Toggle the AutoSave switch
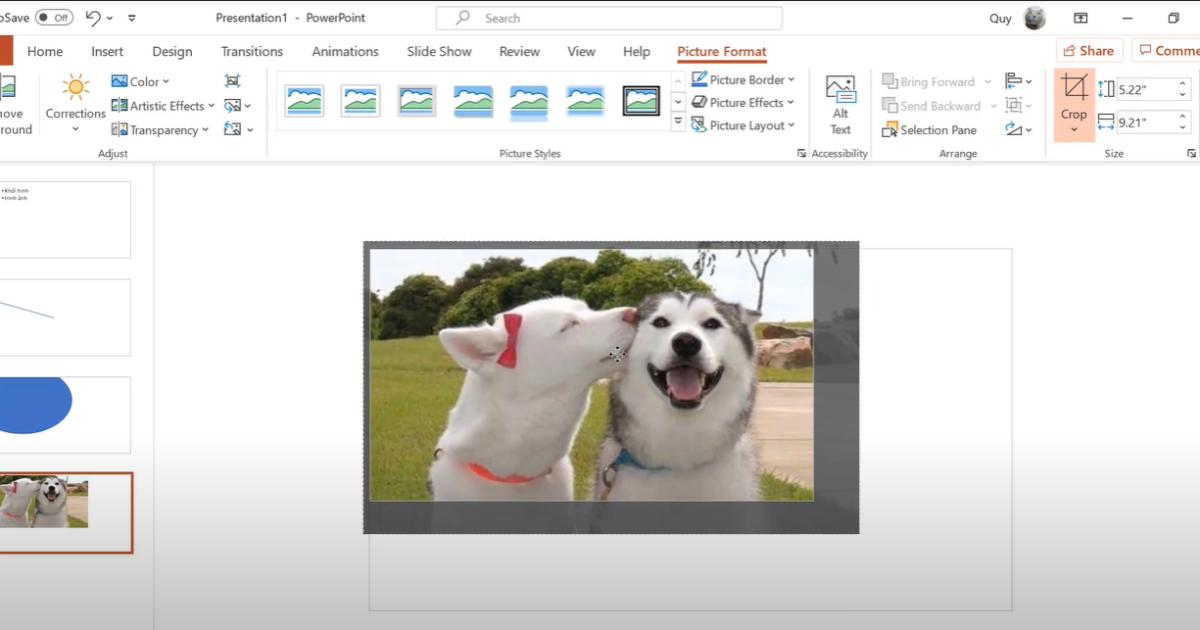This screenshot has height=630, width=1200. click(x=54, y=18)
